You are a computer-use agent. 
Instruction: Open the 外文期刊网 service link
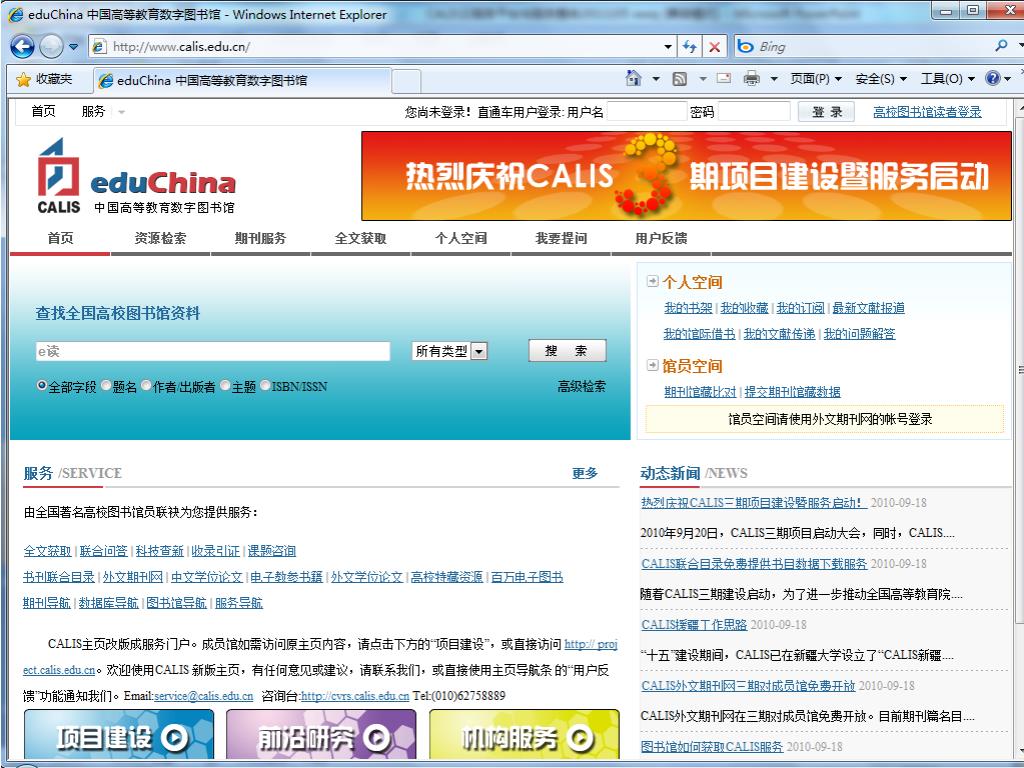pos(133,577)
